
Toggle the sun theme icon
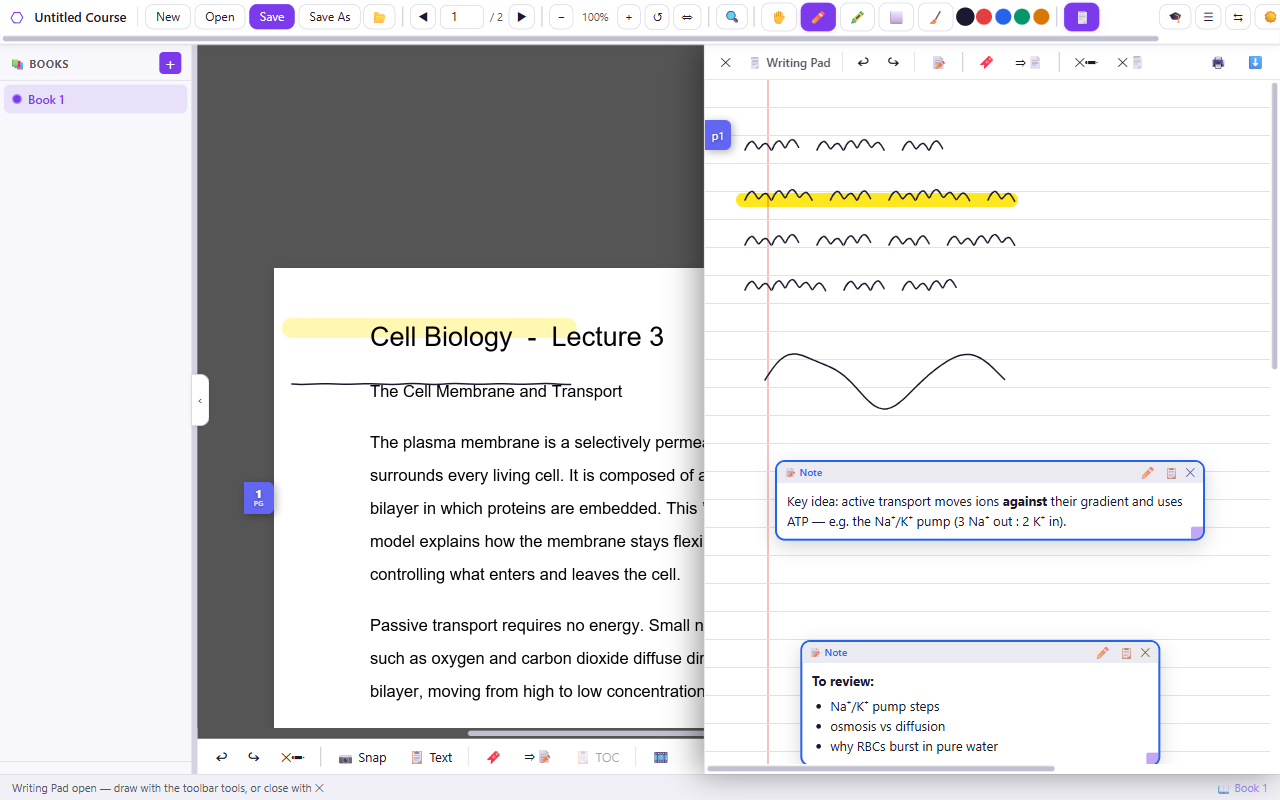[x=1270, y=17]
